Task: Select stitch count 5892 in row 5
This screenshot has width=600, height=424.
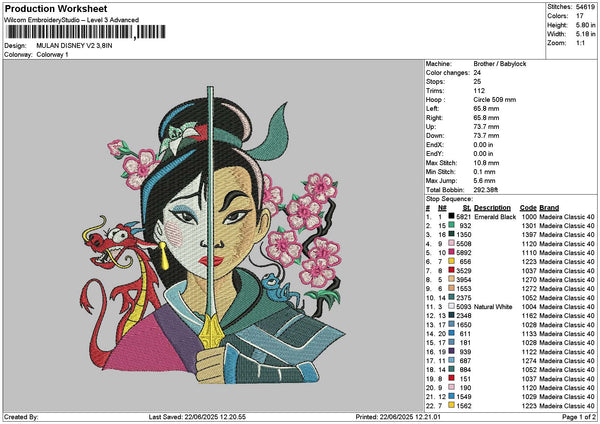Action: coord(464,253)
